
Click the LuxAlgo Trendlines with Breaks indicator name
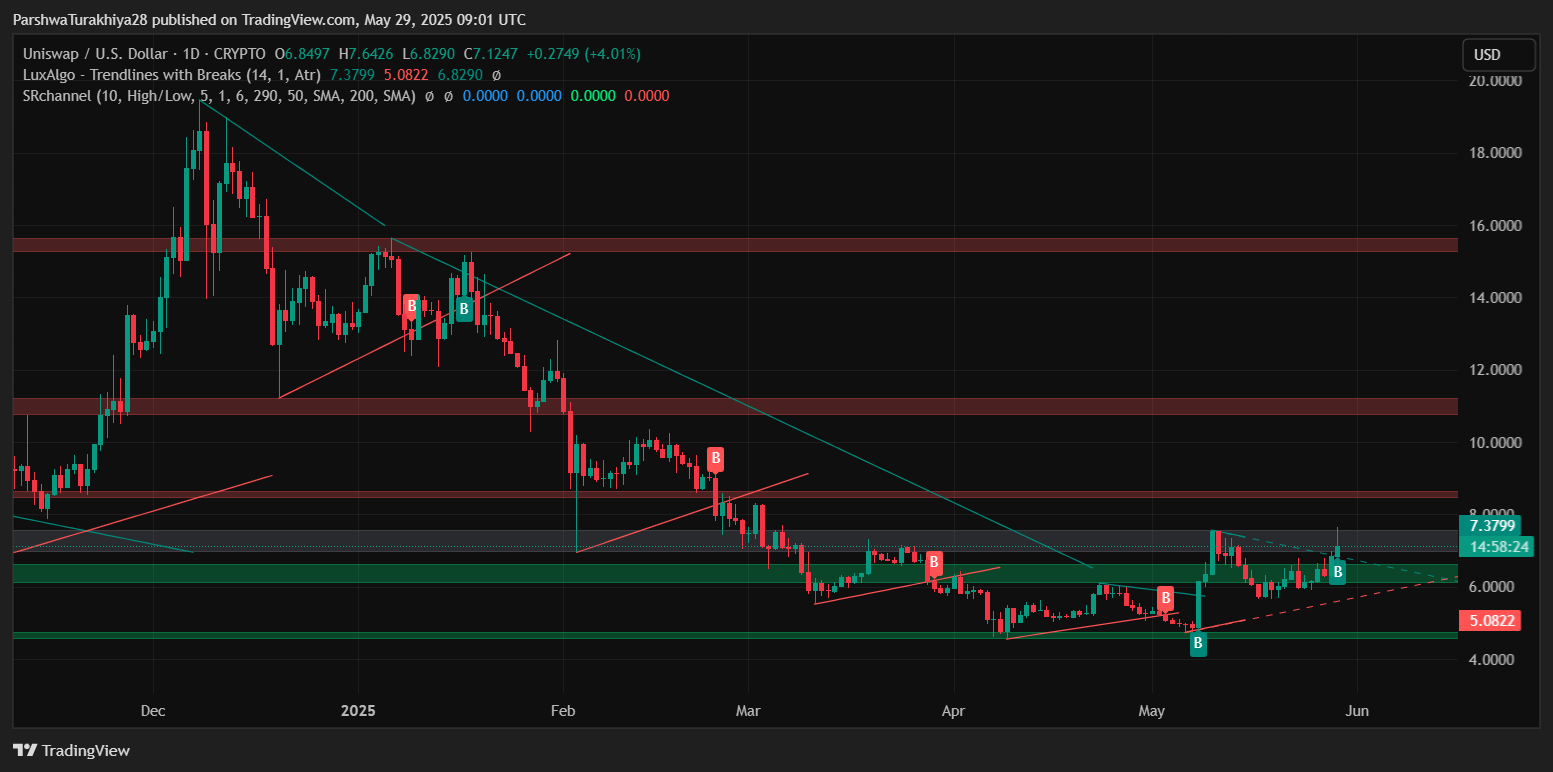pyautogui.click(x=171, y=75)
